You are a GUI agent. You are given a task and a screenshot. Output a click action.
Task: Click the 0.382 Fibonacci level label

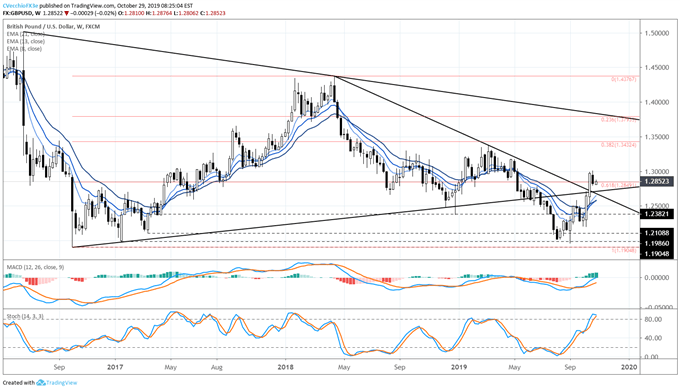pyautogui.click(x=619, y=145)
